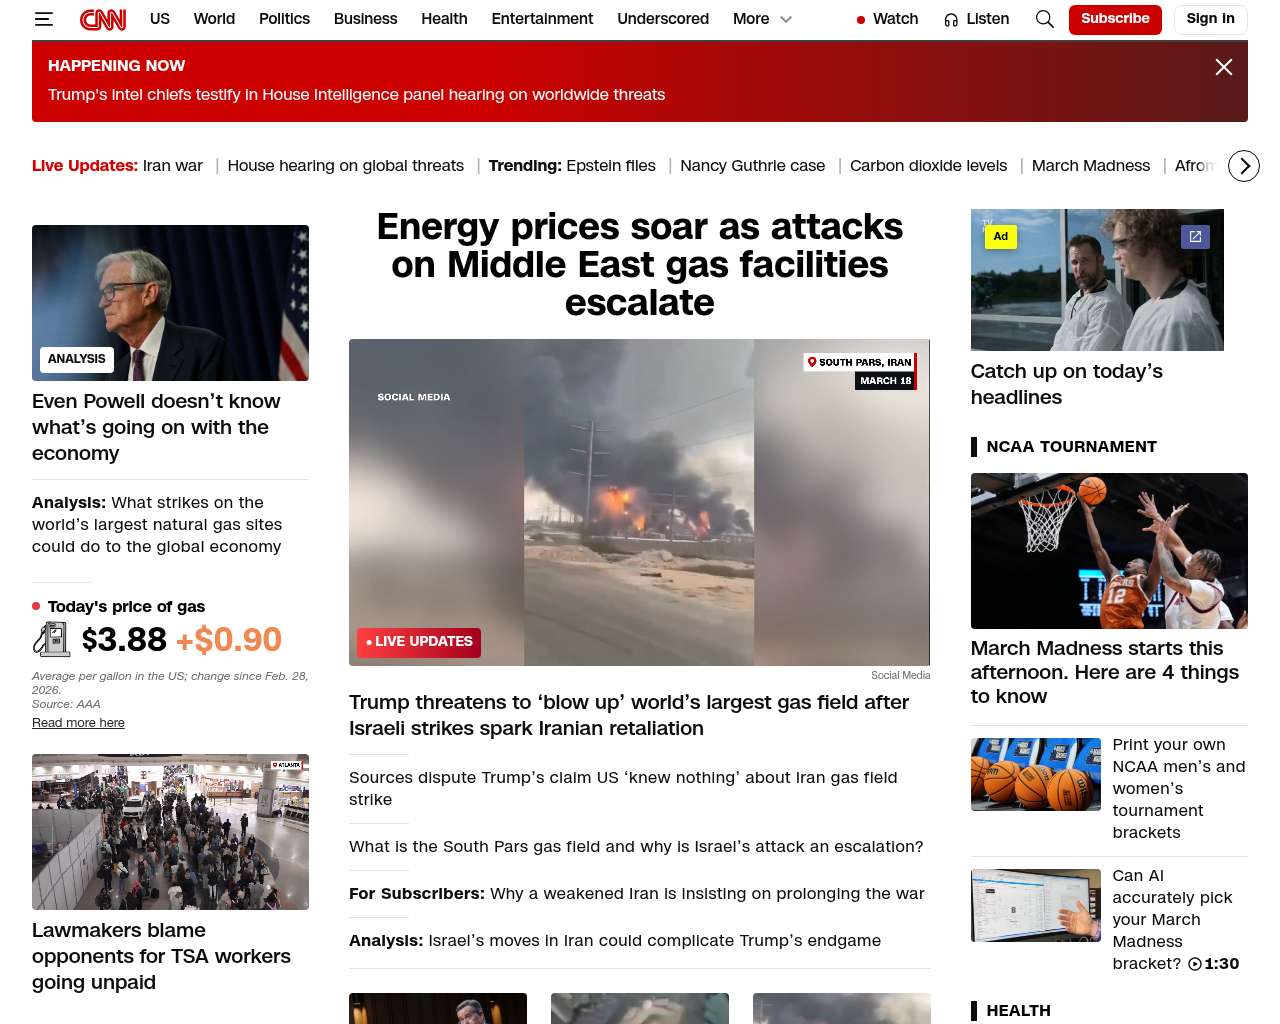The width and height of the screenshot is (1280, 1024).
Task: Open the Underscored menu item
Action: [663, 19]
